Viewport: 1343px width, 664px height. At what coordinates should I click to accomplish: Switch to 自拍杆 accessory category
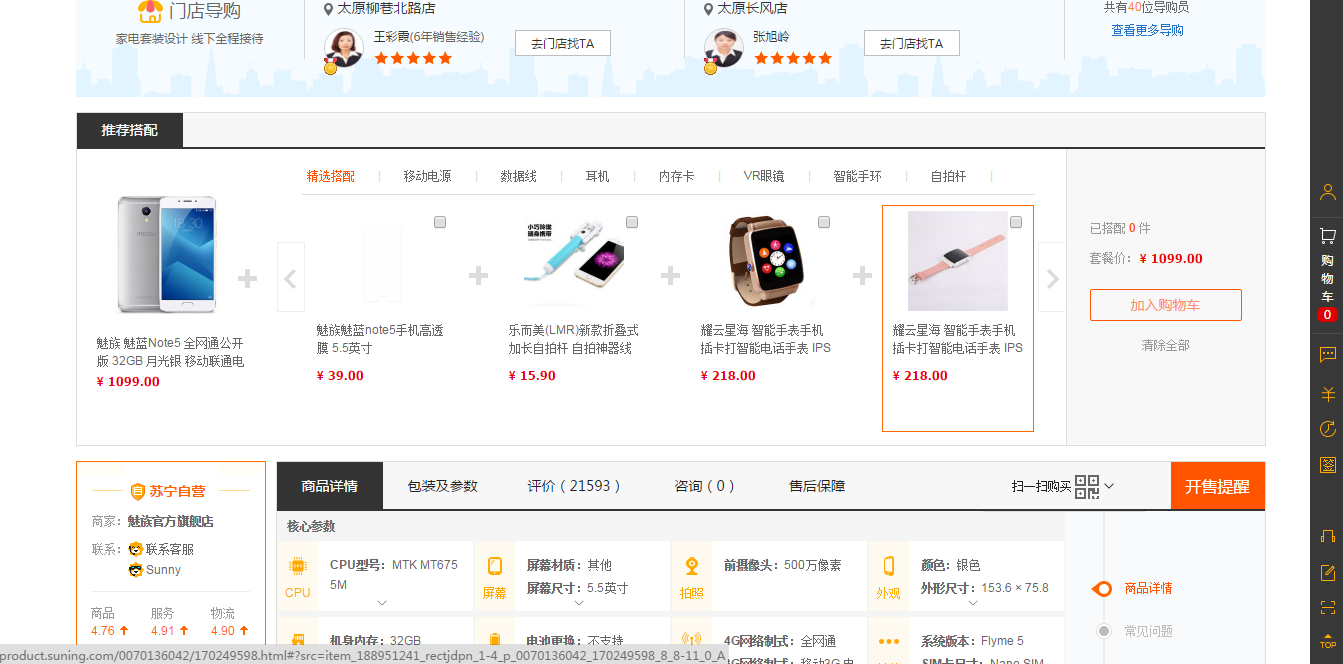click(948, 176)
